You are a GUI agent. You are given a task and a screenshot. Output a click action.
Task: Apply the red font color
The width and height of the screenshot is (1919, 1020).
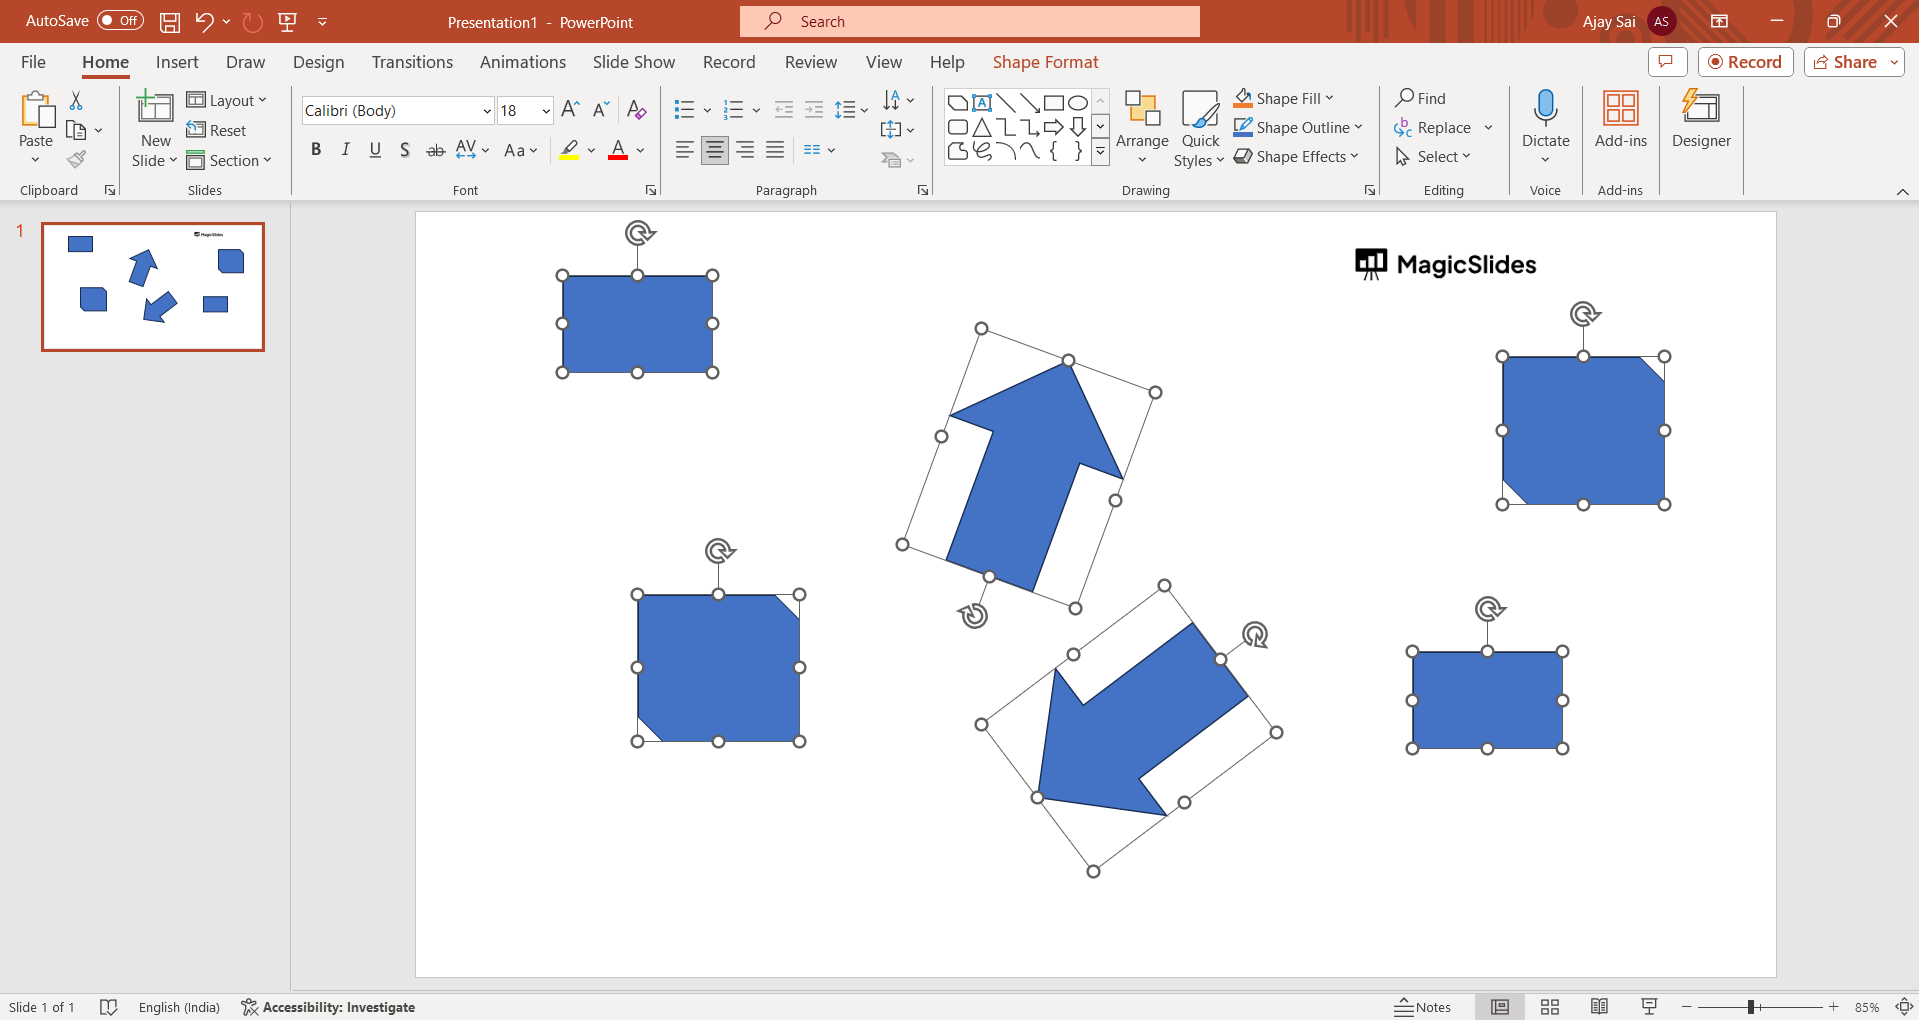[618, 150]
